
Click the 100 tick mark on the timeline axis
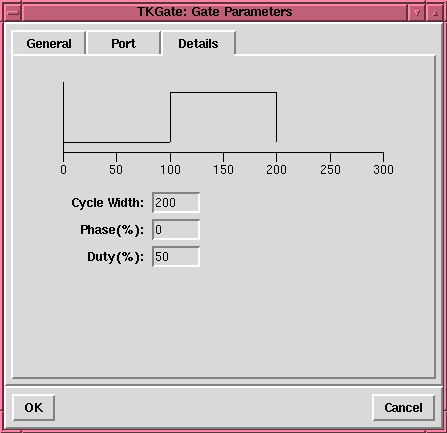point(170,157)
